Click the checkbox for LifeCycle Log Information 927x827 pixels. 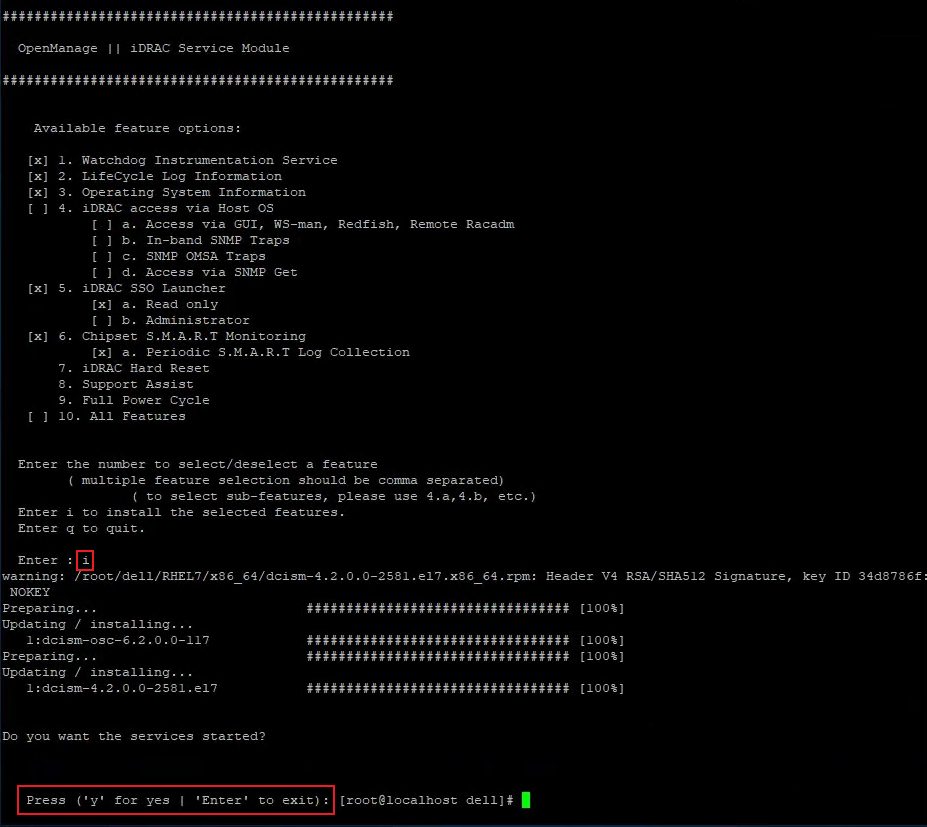tap(38, 176)
